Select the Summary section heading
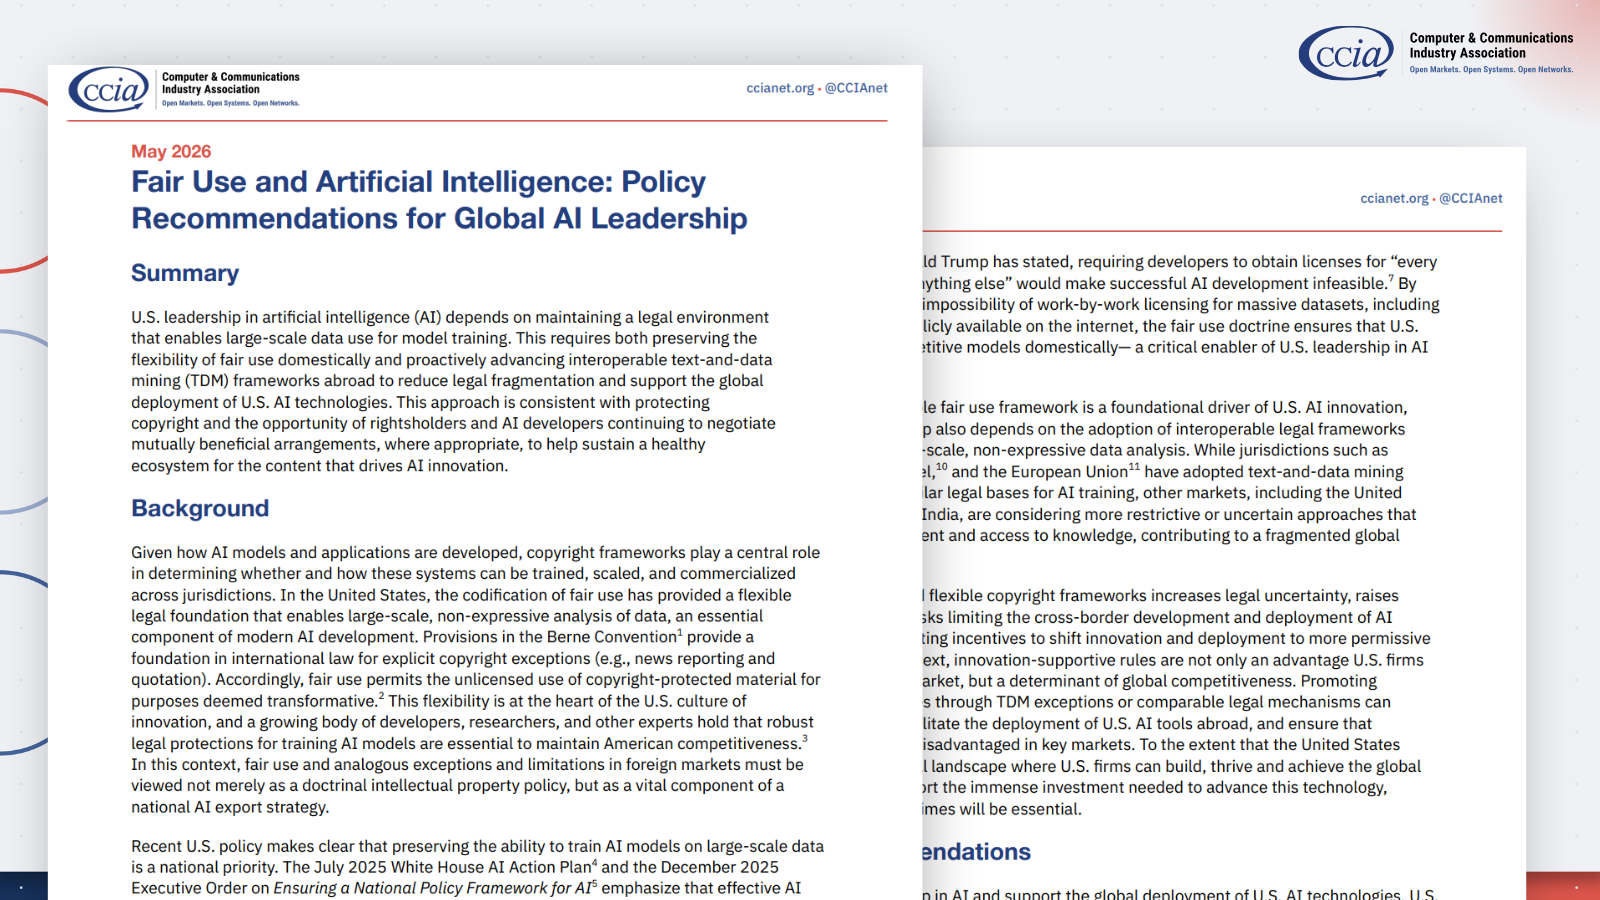 click(x=185, y=273)
